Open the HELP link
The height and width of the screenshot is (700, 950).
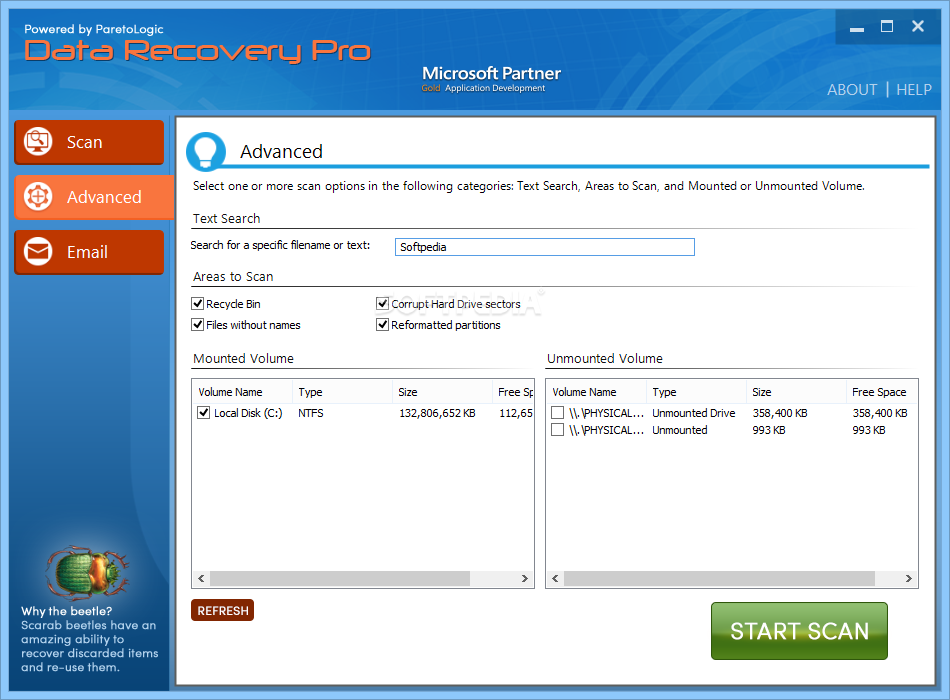(914, 90)
